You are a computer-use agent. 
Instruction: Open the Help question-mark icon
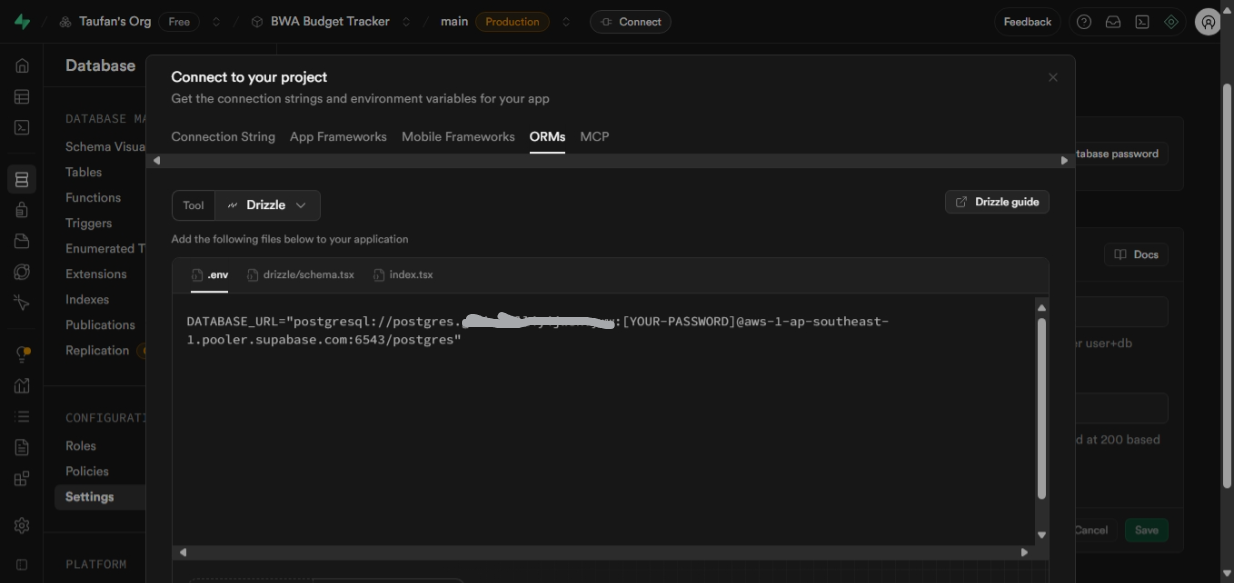pos(1083,21)
